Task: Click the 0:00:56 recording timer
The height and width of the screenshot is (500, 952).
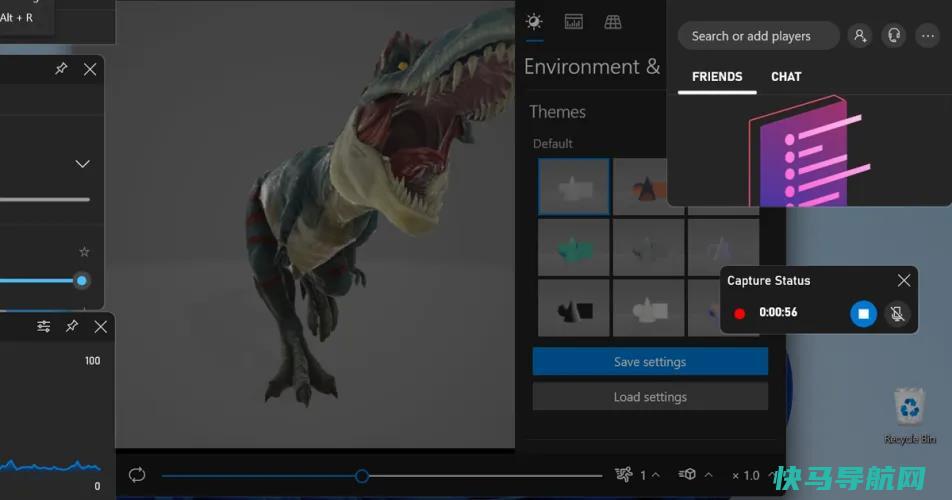Action: (x=778, y=312)
